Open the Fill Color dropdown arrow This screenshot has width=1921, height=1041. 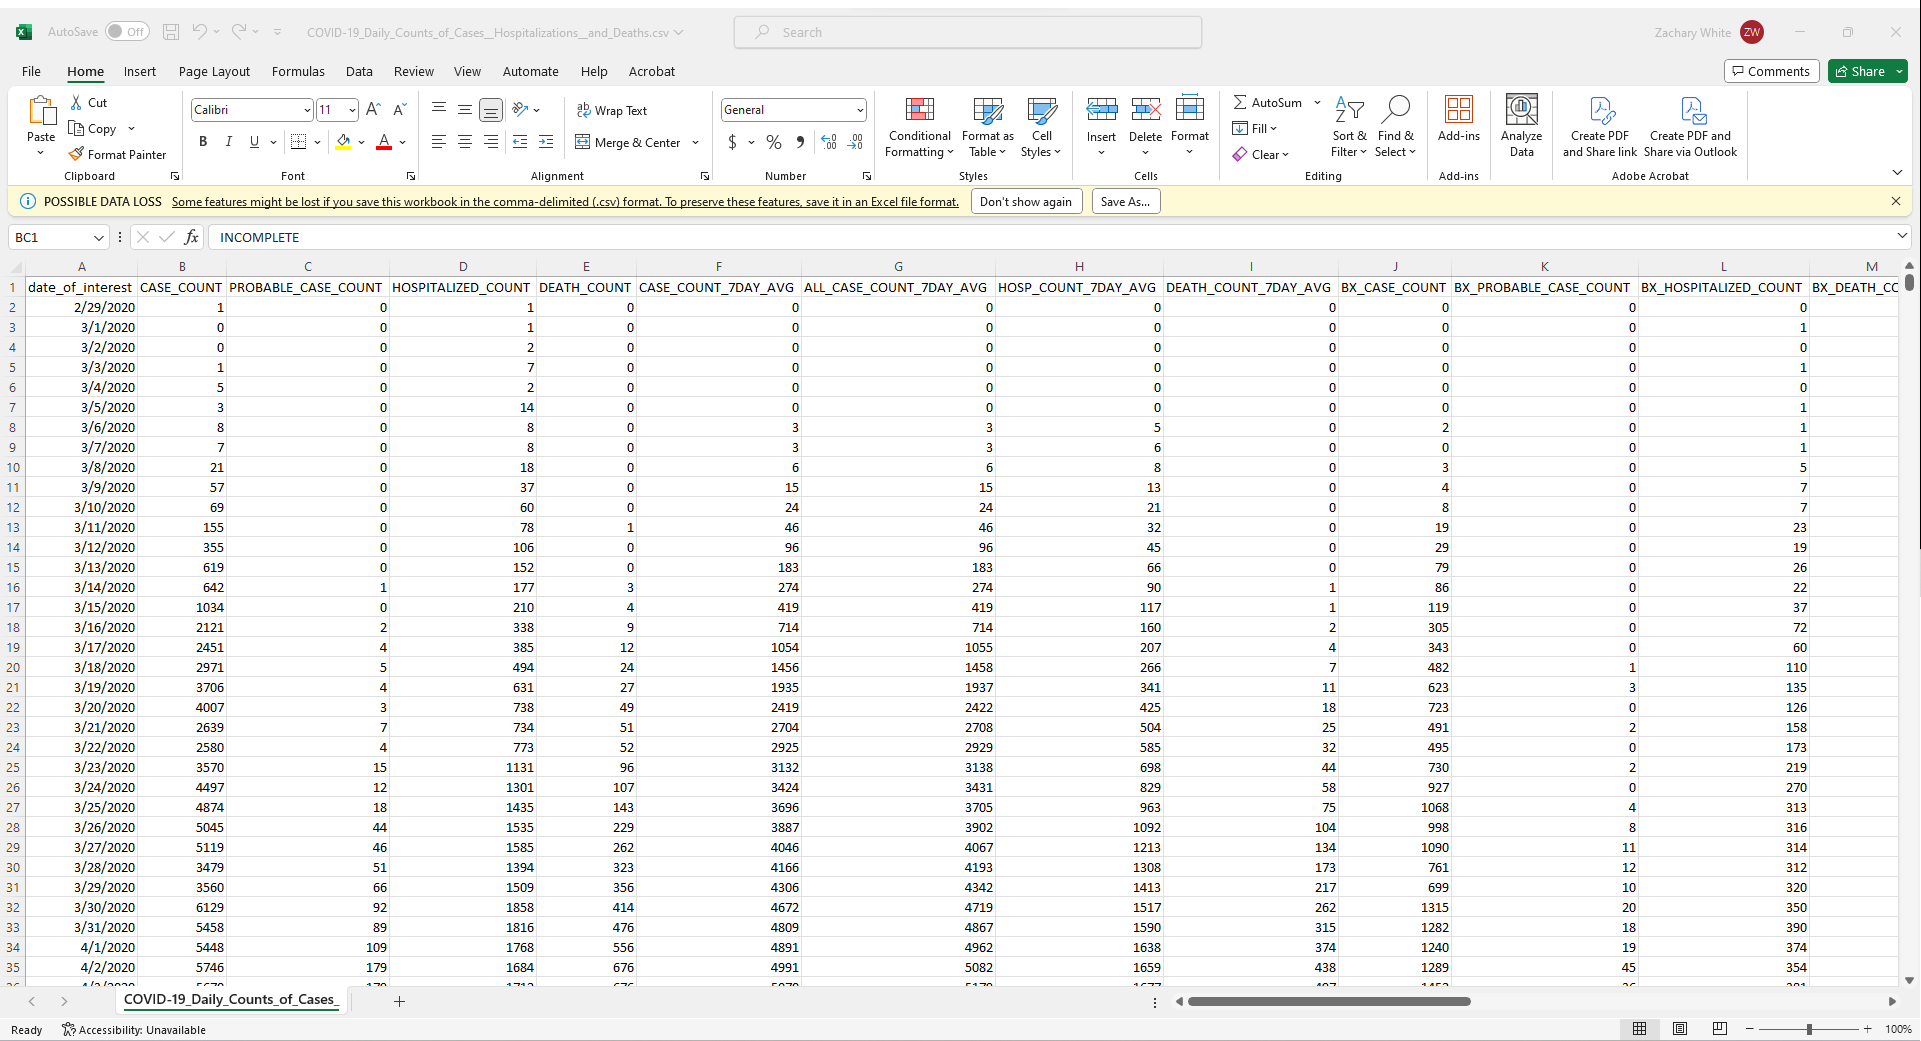tap(363, 142)
